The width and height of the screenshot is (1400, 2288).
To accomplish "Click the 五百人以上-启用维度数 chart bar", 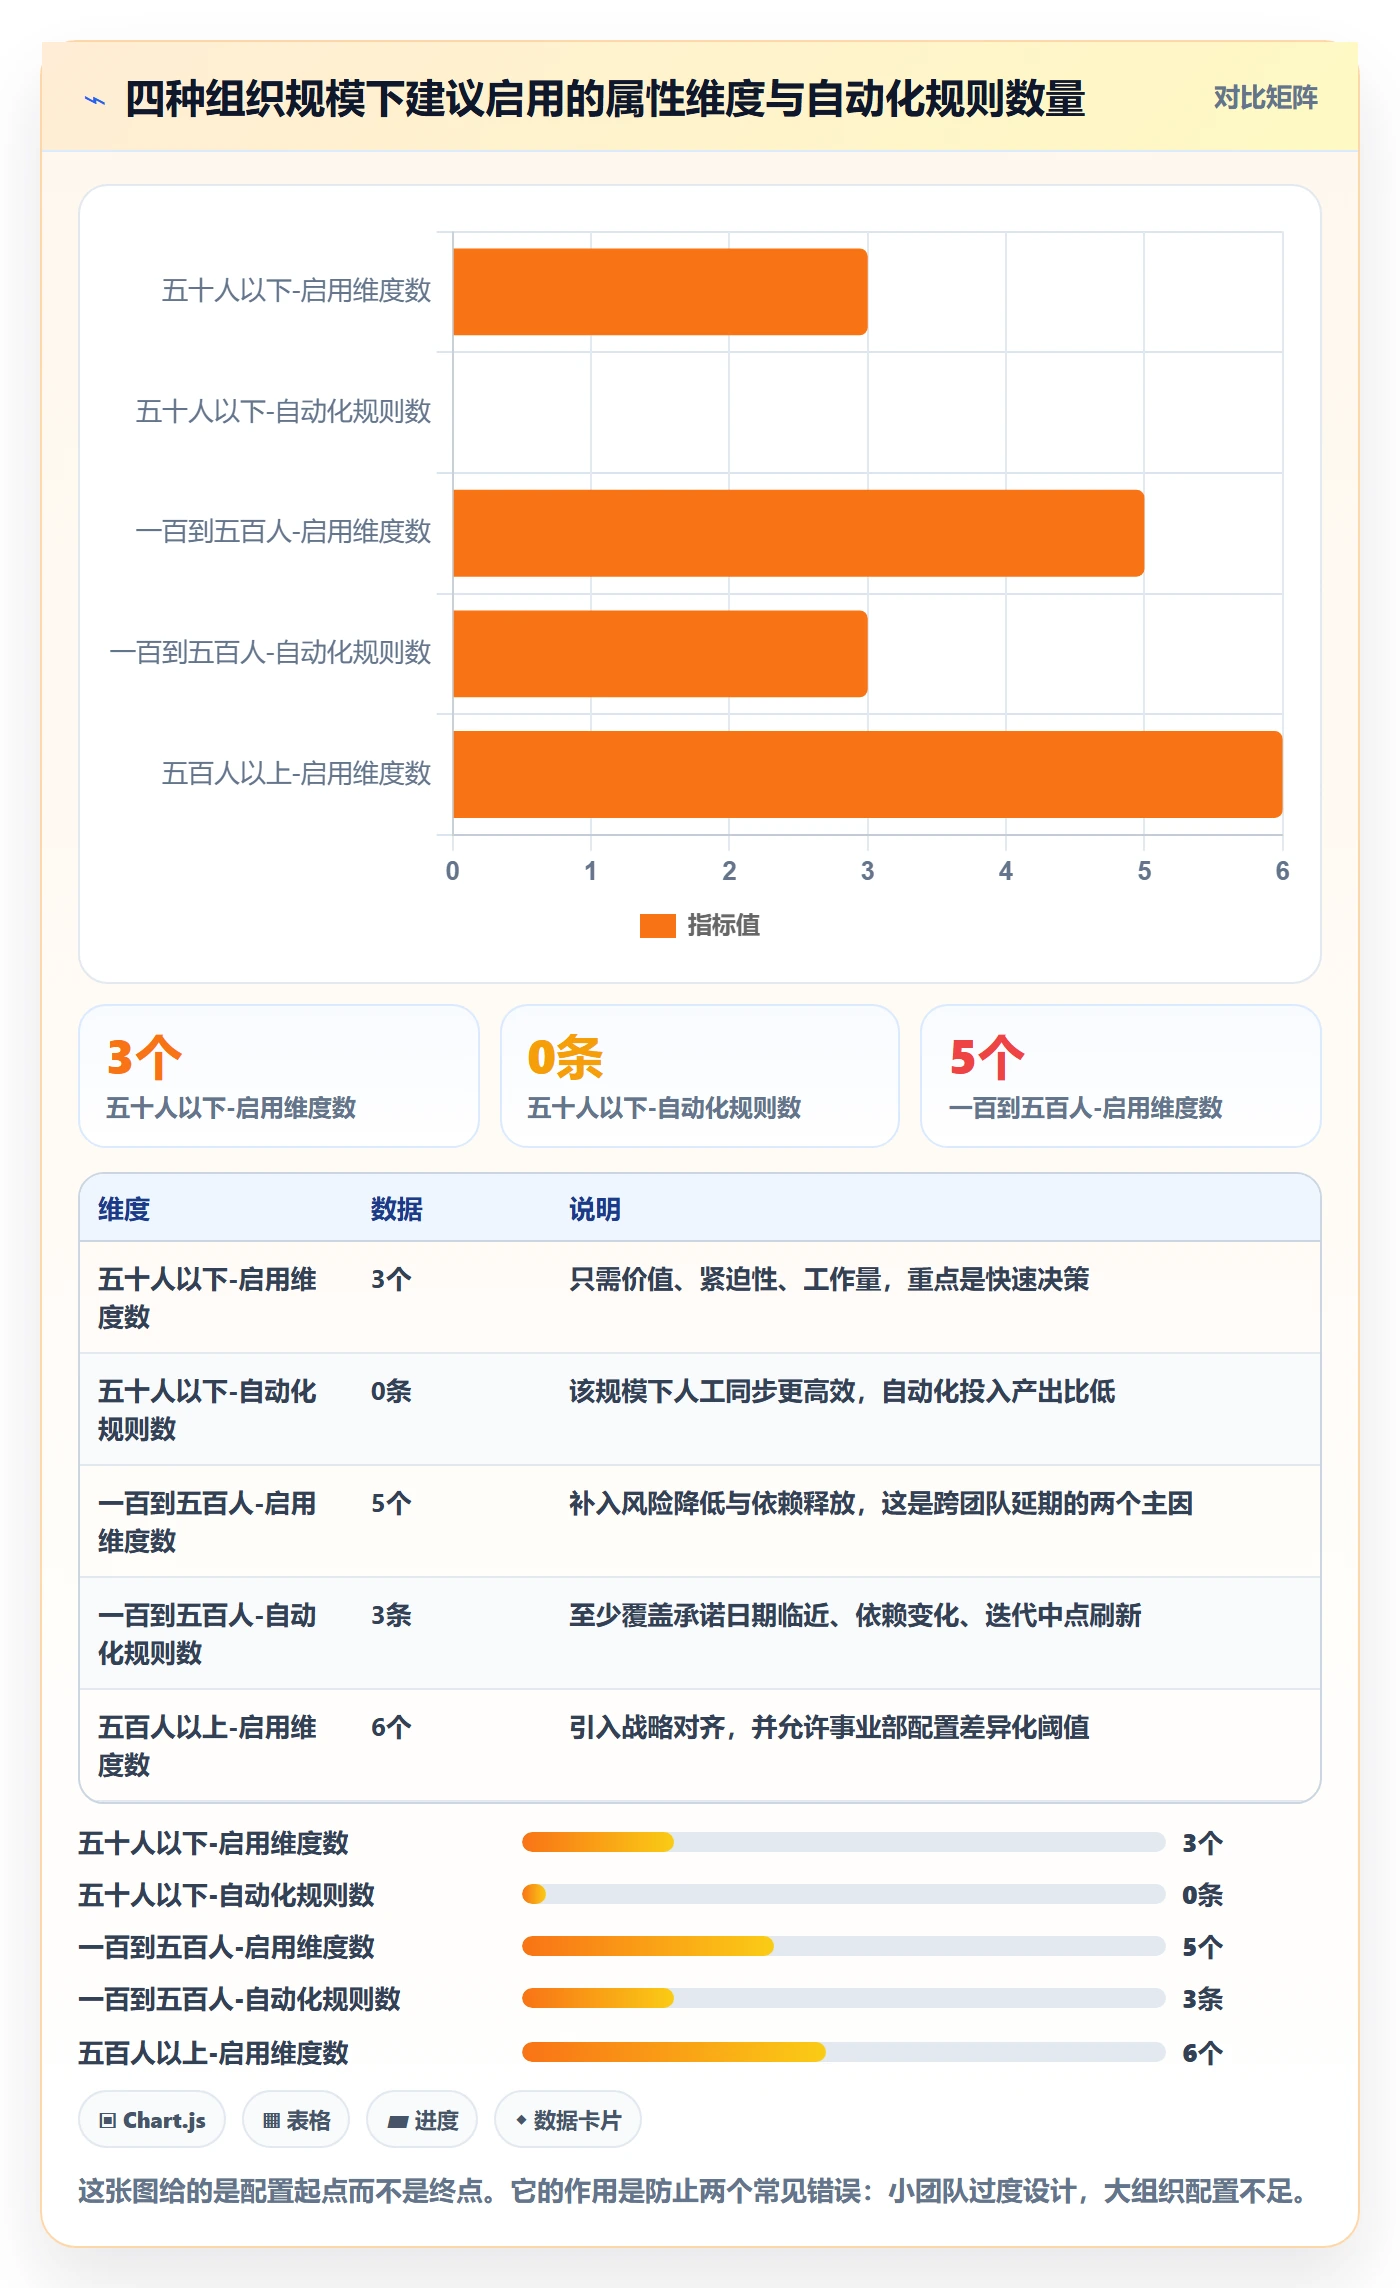I will tap(867, 774).
